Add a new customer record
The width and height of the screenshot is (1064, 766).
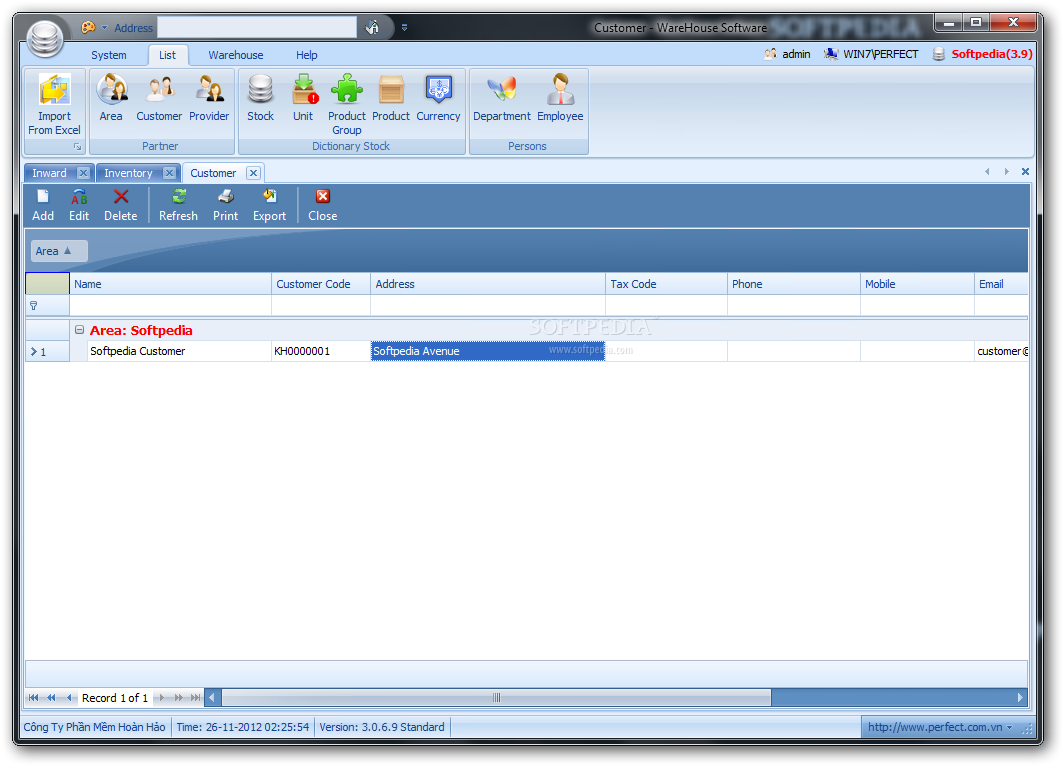point(43,206)
